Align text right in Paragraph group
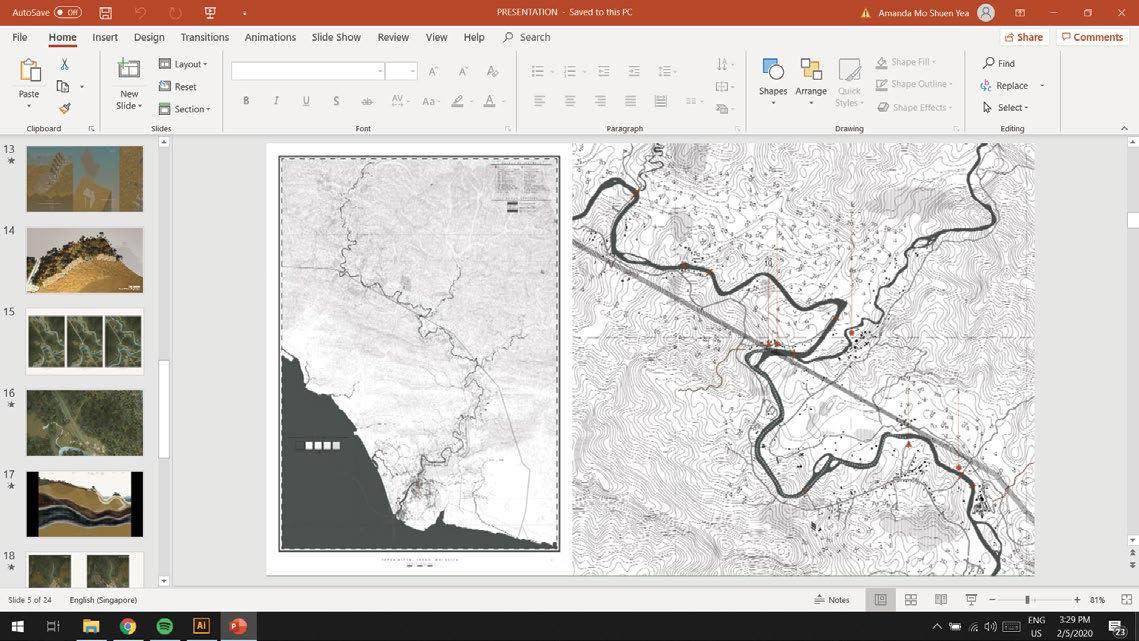Viewport: 1139px width, 641px height. click(600, 101)
